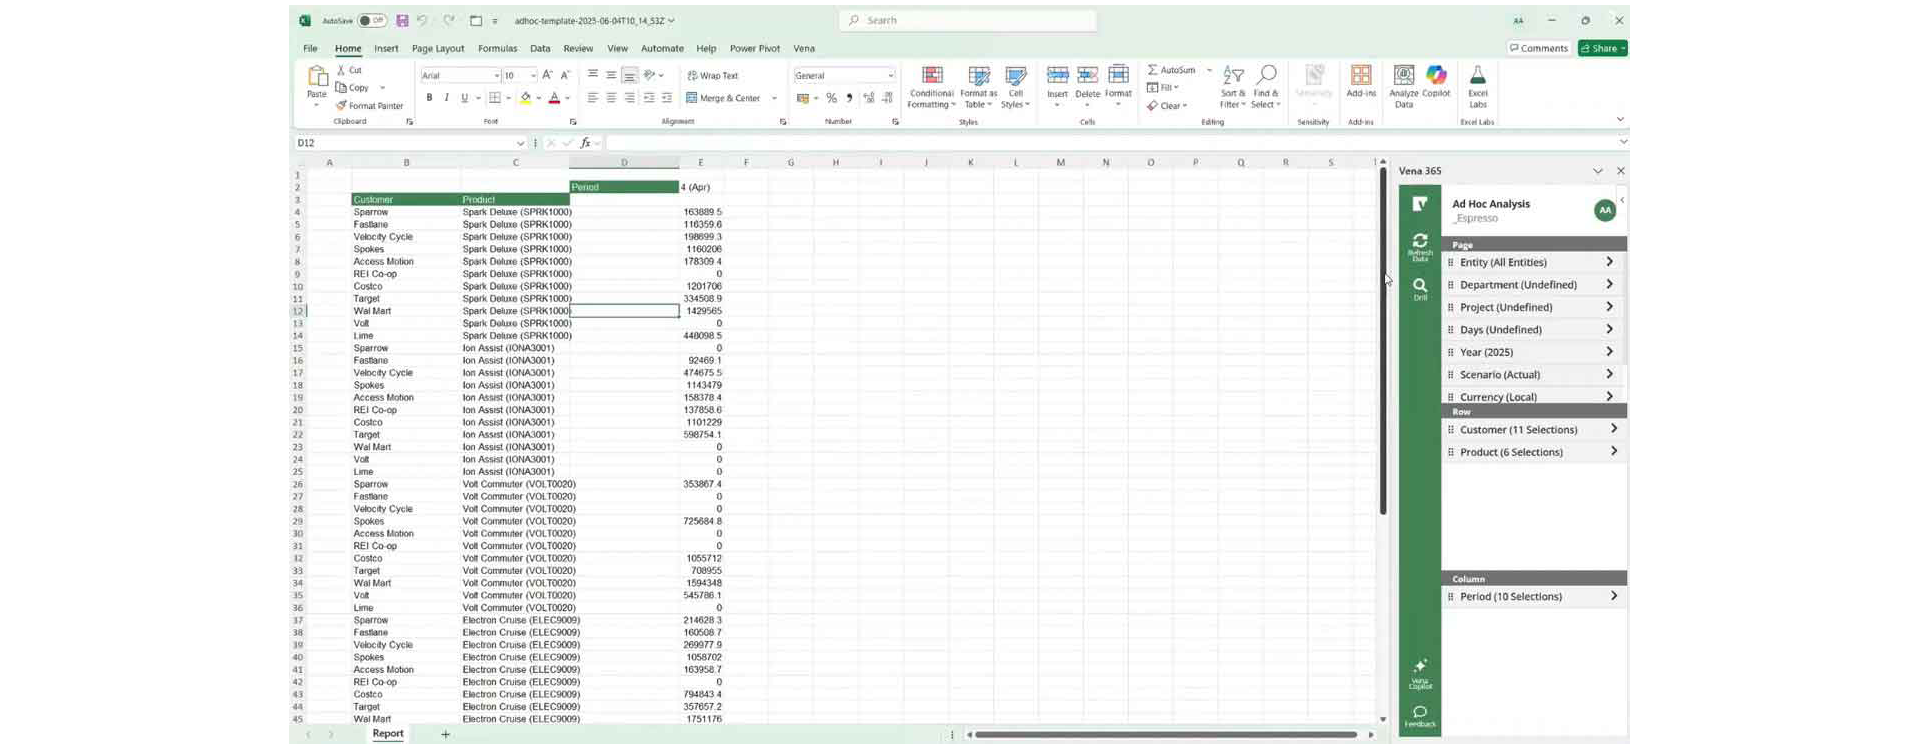Activate the Format Painter tool
The height and width of the screenshot is (750, 1920).
[370, 105]
